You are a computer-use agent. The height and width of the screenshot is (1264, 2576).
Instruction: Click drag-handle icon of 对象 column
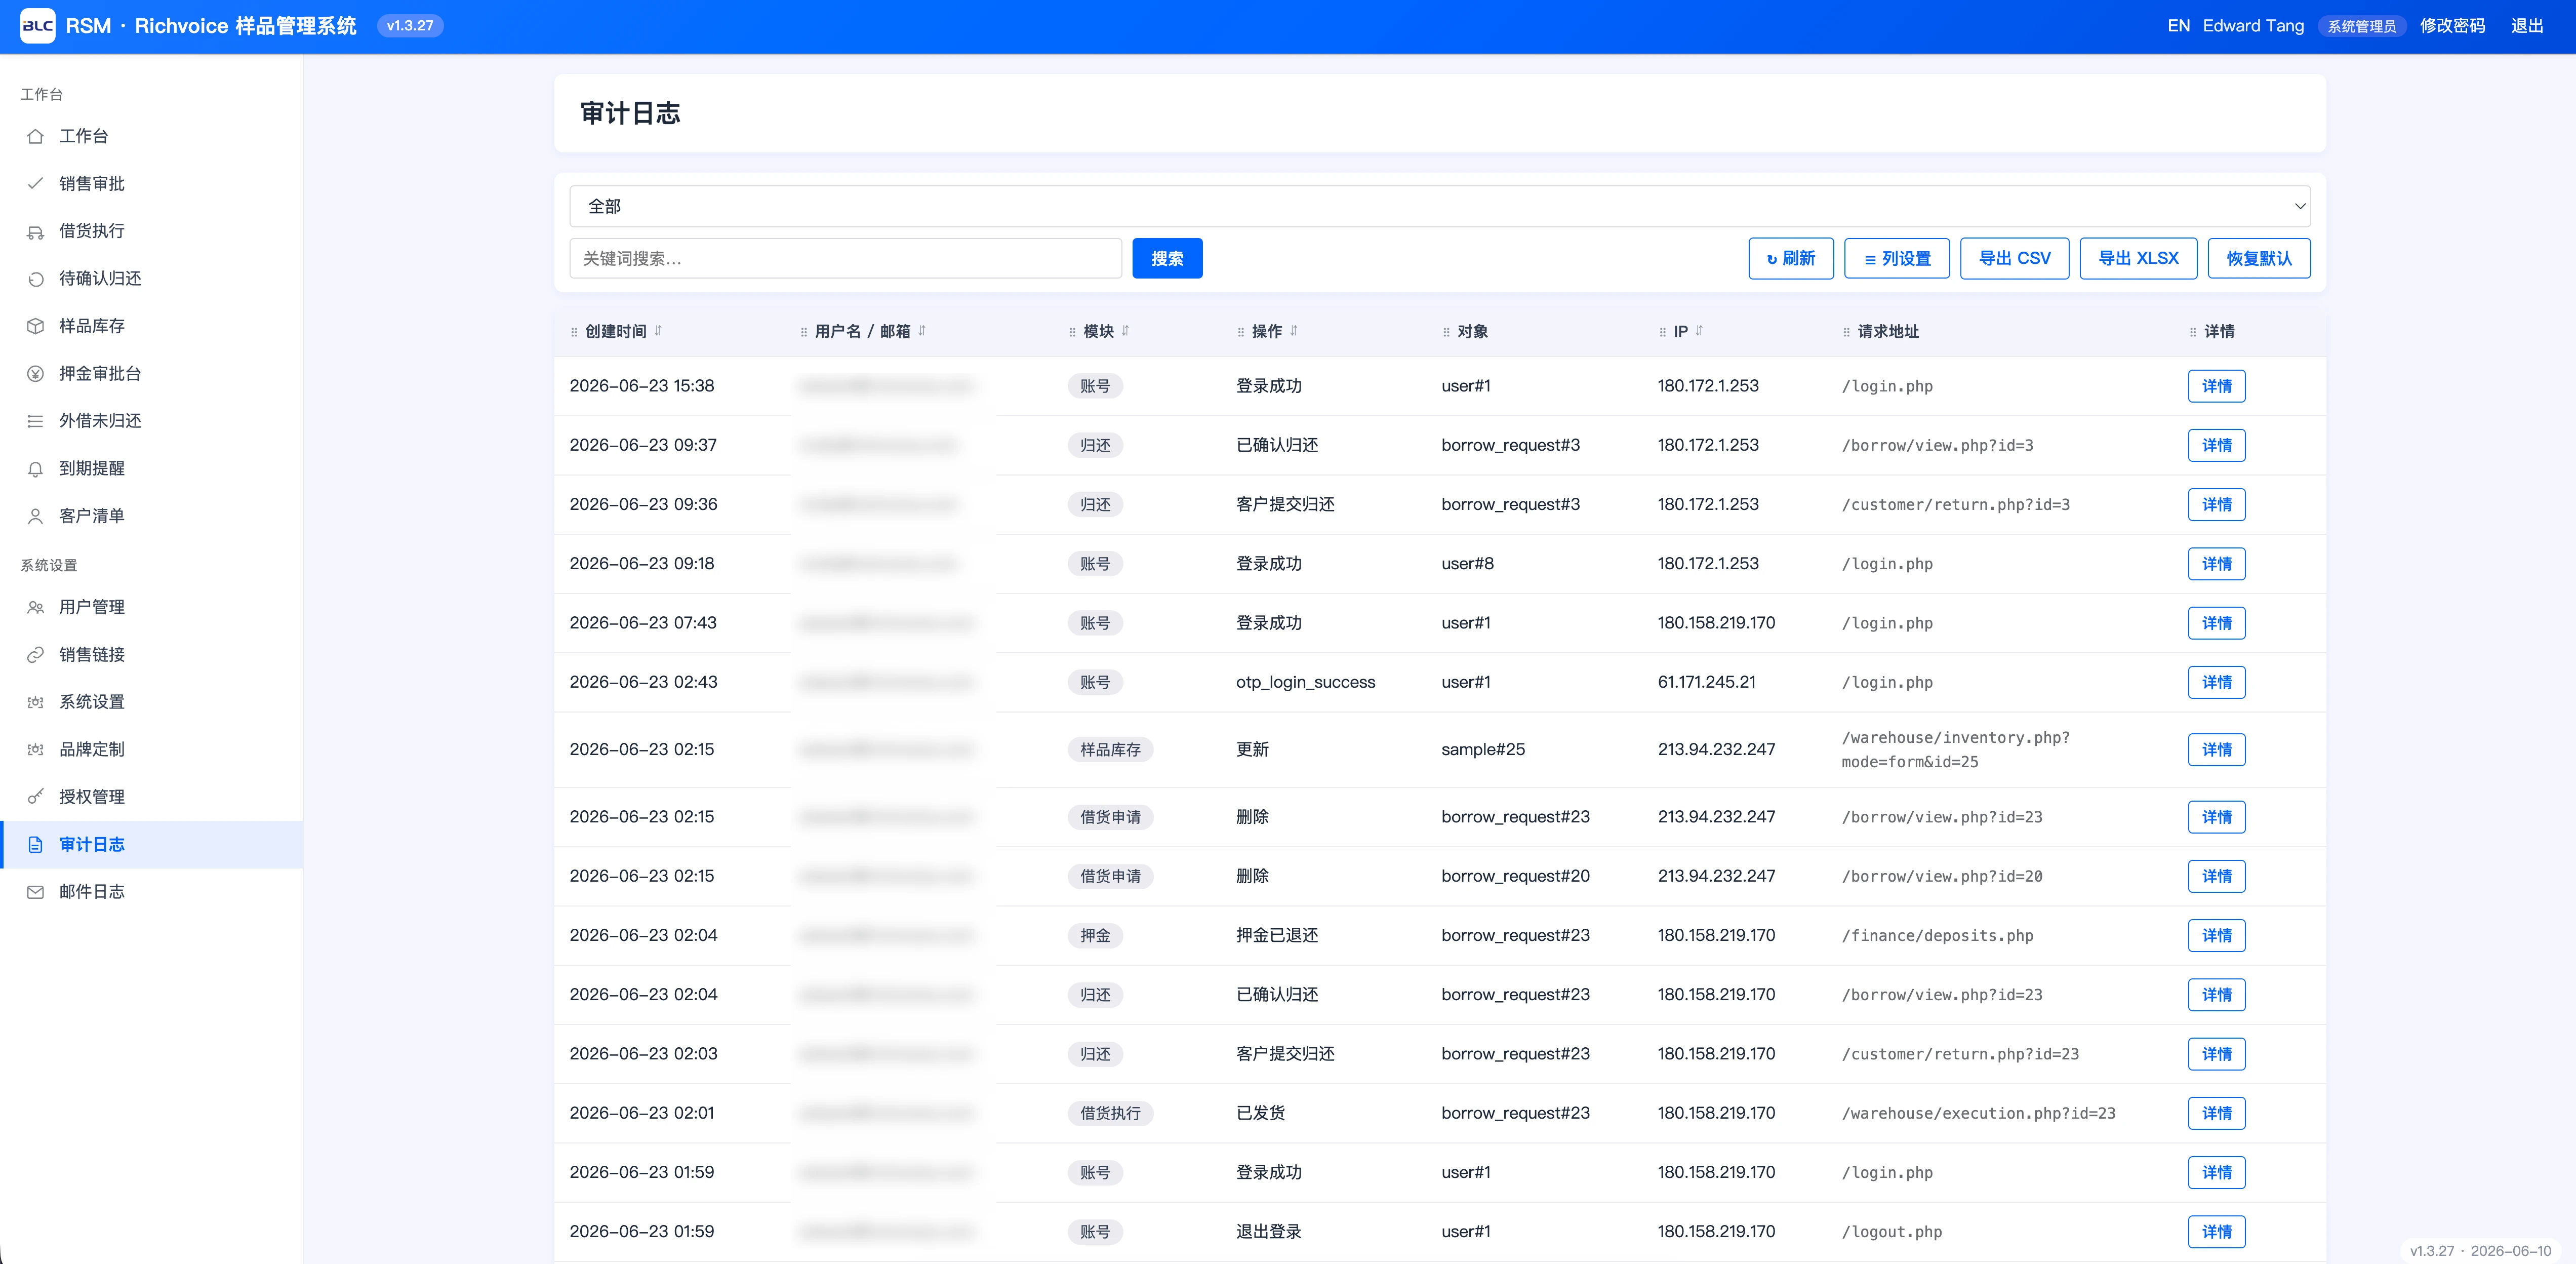[1446, 332]
